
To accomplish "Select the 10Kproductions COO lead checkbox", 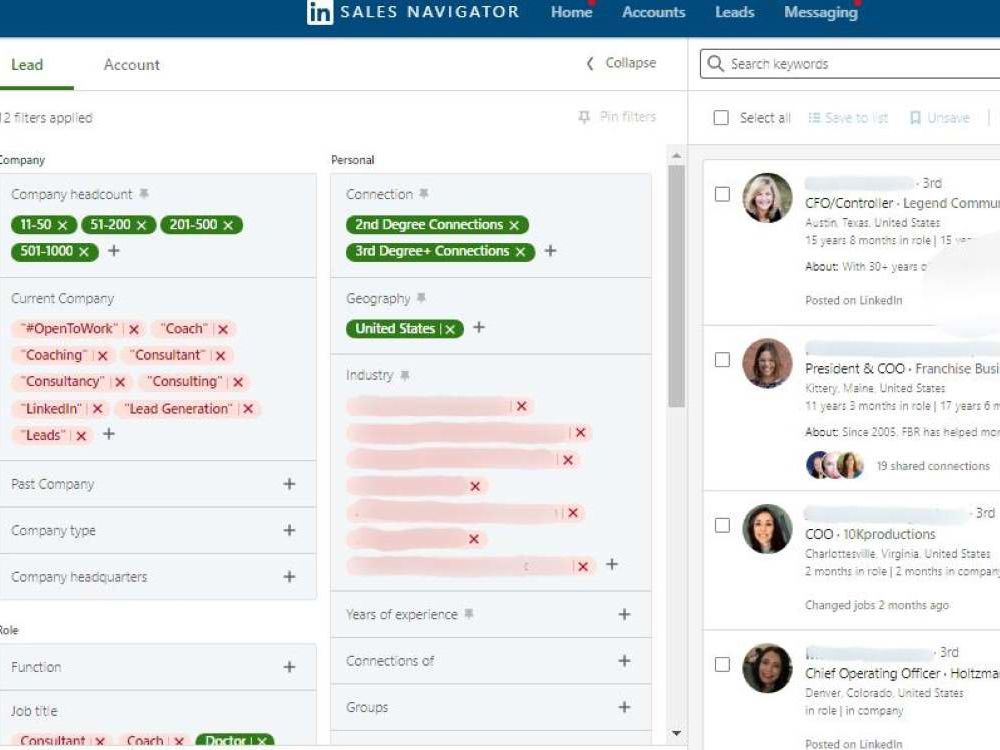I will point(722,526).
